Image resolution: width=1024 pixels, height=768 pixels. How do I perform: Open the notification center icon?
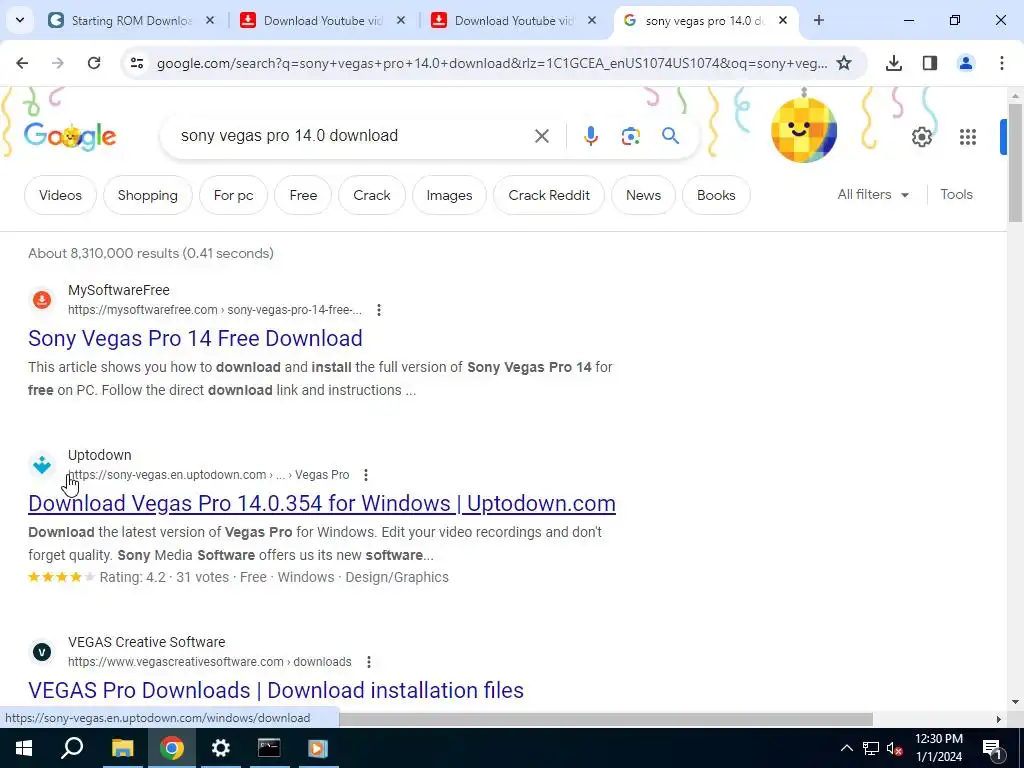[x=992, y=748]
